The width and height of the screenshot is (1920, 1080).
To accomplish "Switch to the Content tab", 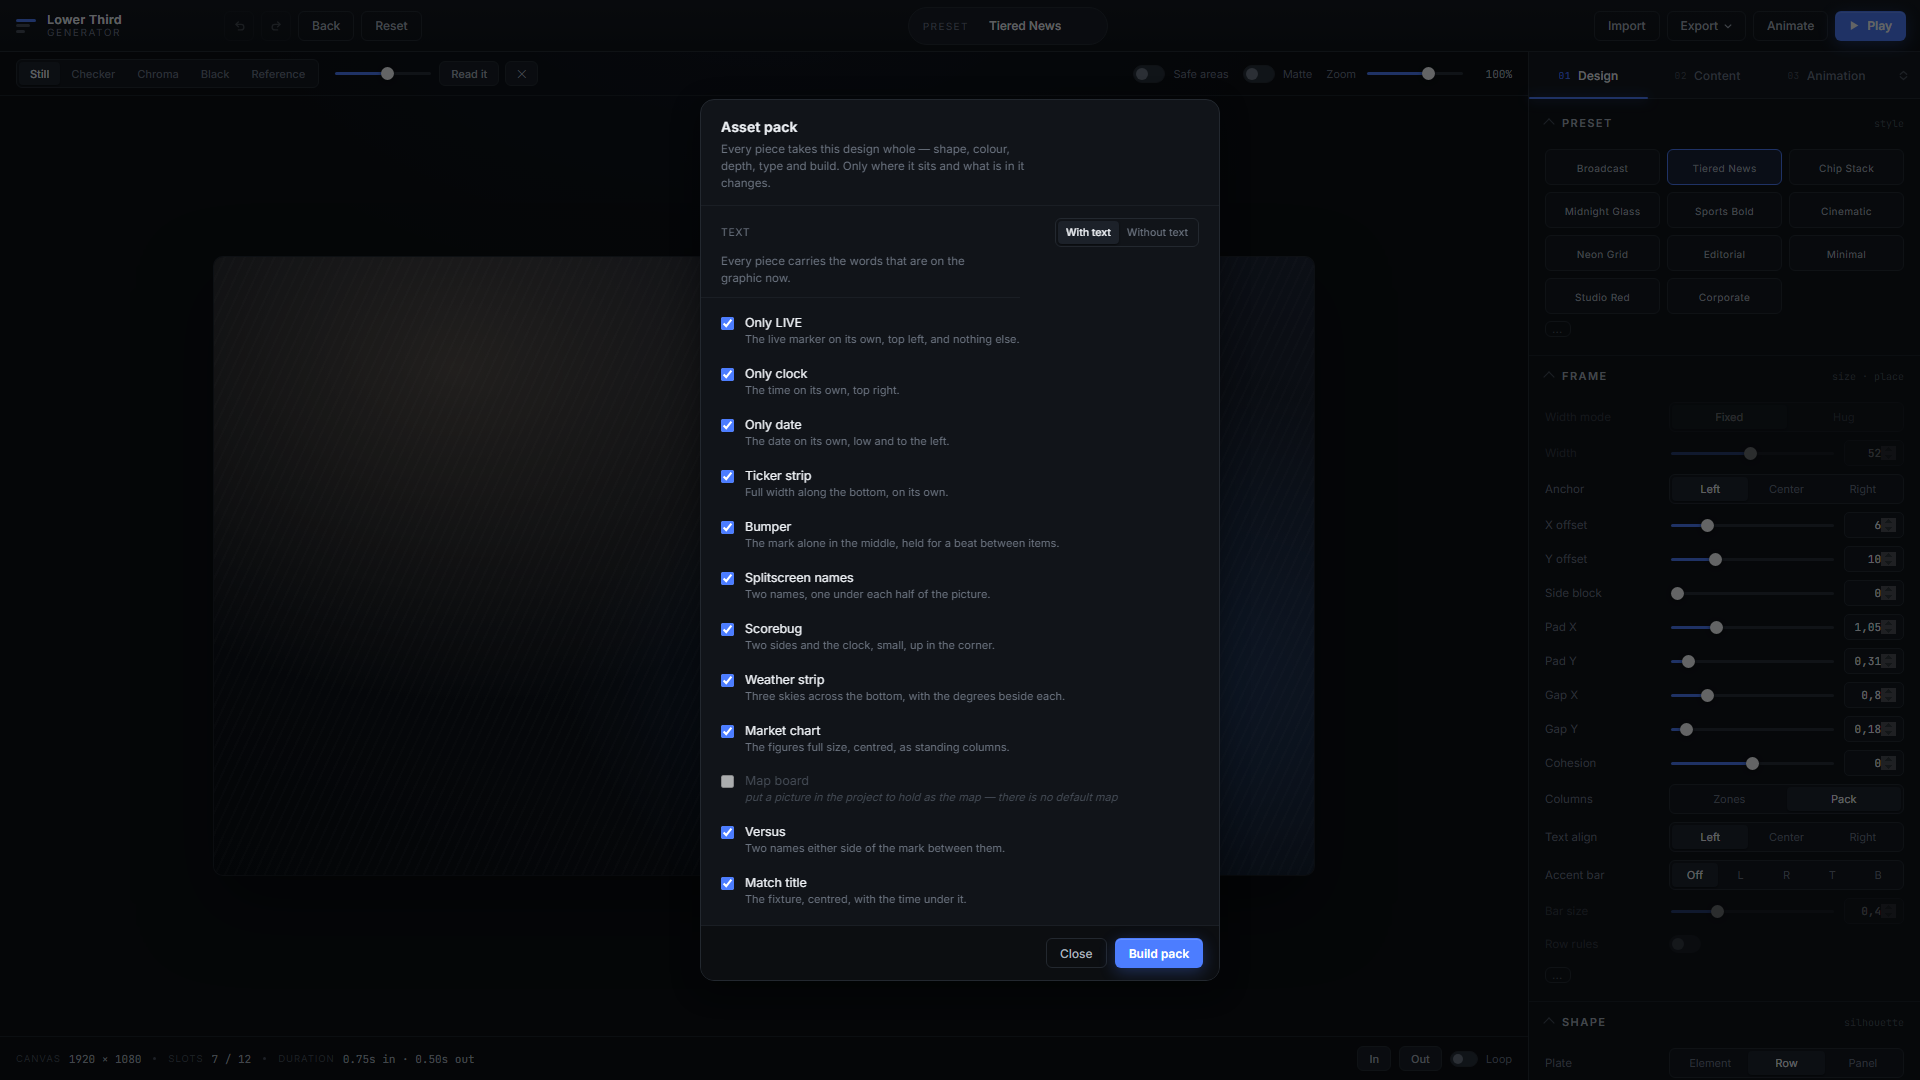I will tap(1707, 76).
